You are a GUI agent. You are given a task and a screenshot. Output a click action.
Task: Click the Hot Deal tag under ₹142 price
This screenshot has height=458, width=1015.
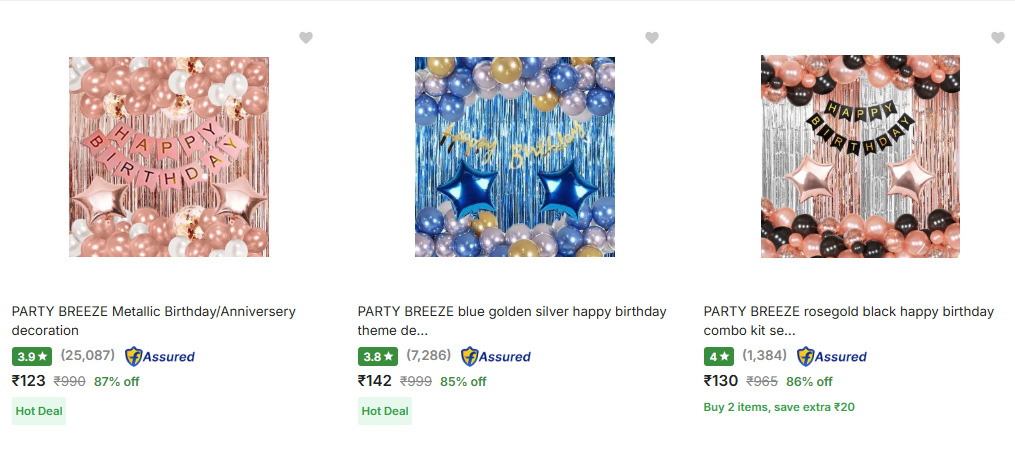(x=385, y=411)
